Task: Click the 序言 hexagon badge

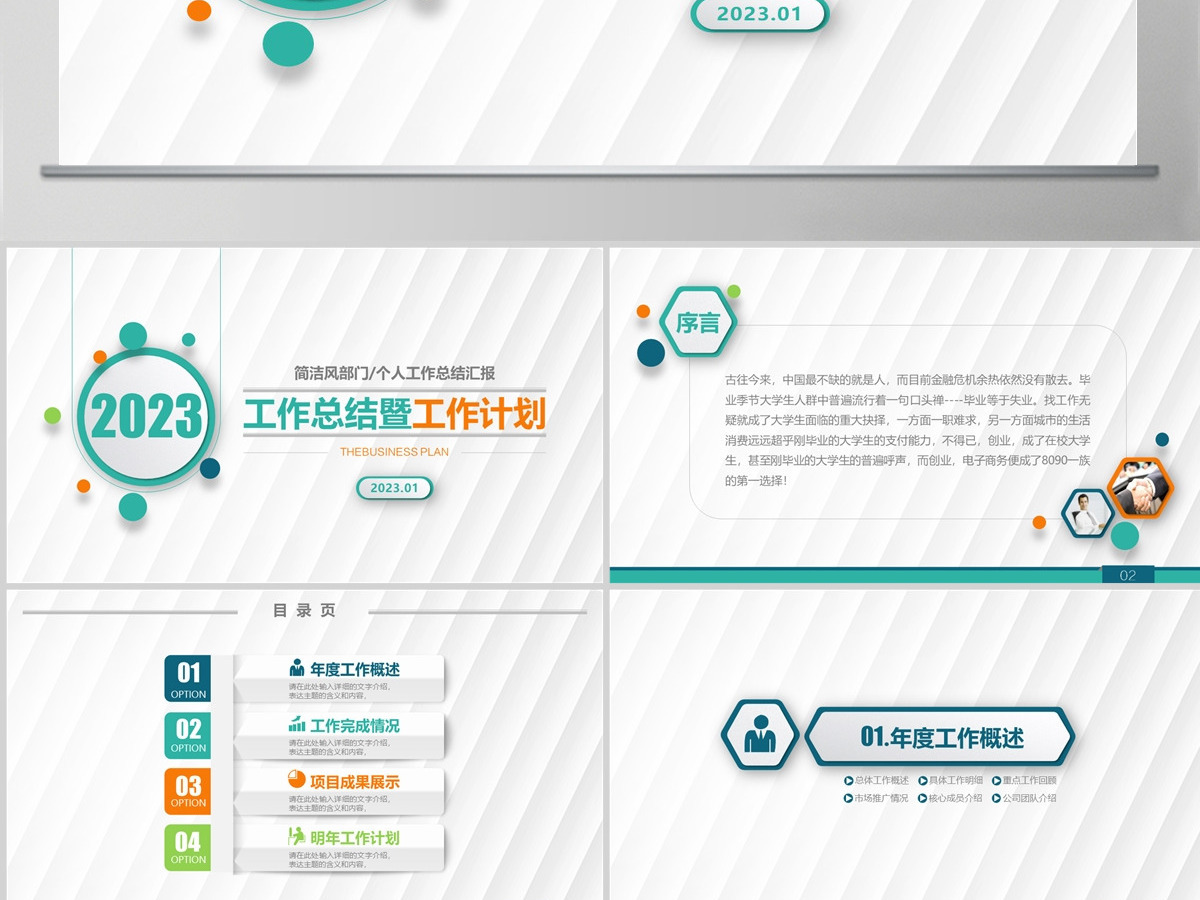Action: 698,322
